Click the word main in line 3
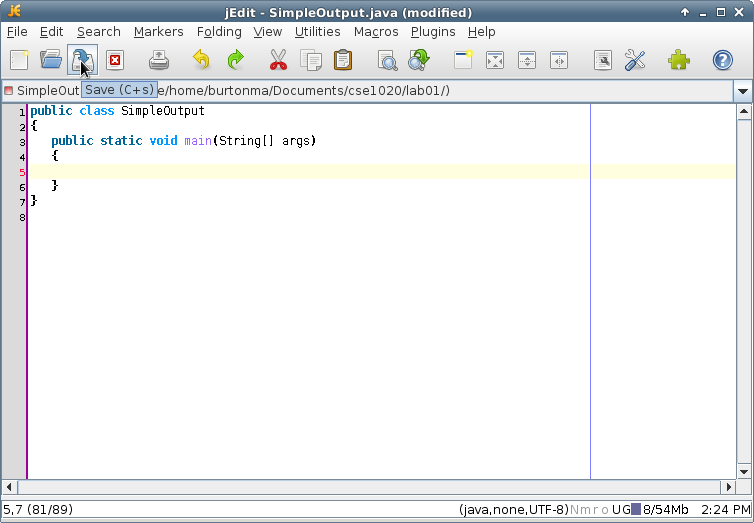 click(x=198, y=140)
